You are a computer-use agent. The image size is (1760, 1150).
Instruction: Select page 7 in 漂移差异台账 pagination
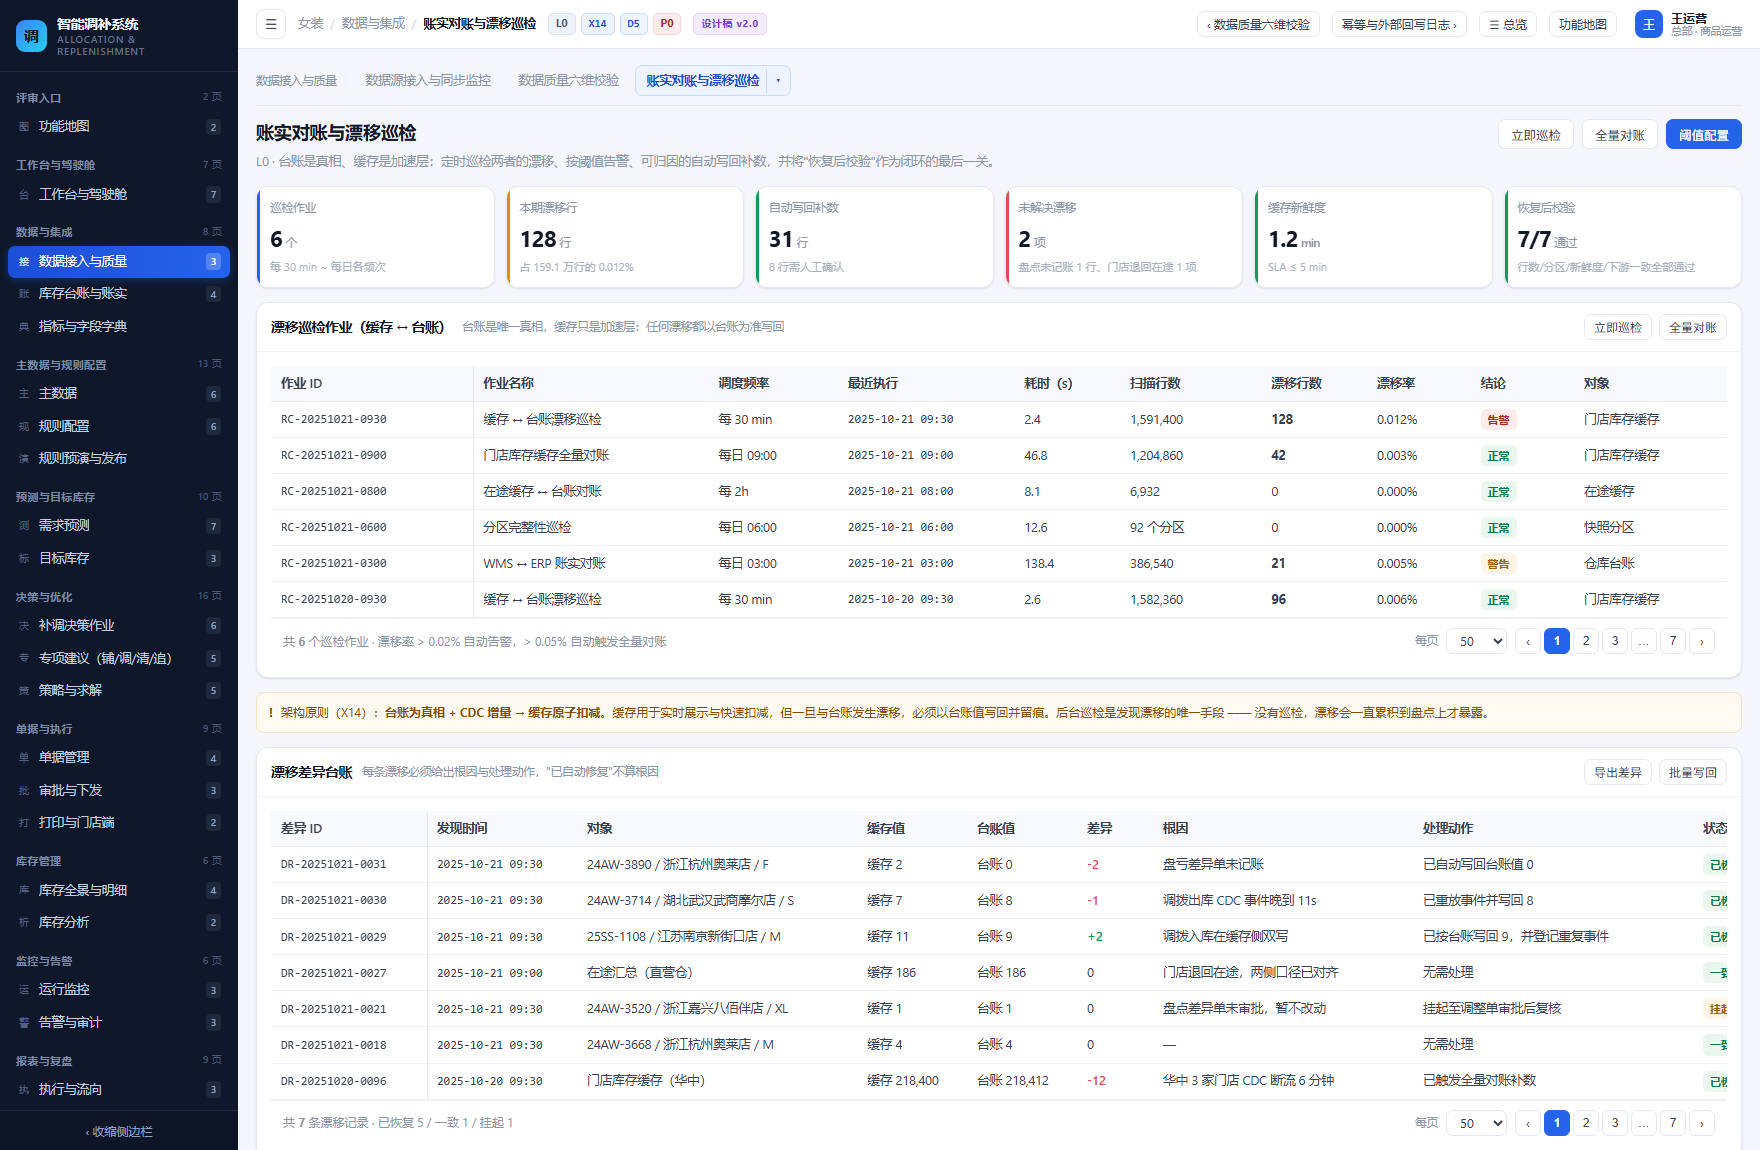pyautogui.click(x=1673, y=1122)
